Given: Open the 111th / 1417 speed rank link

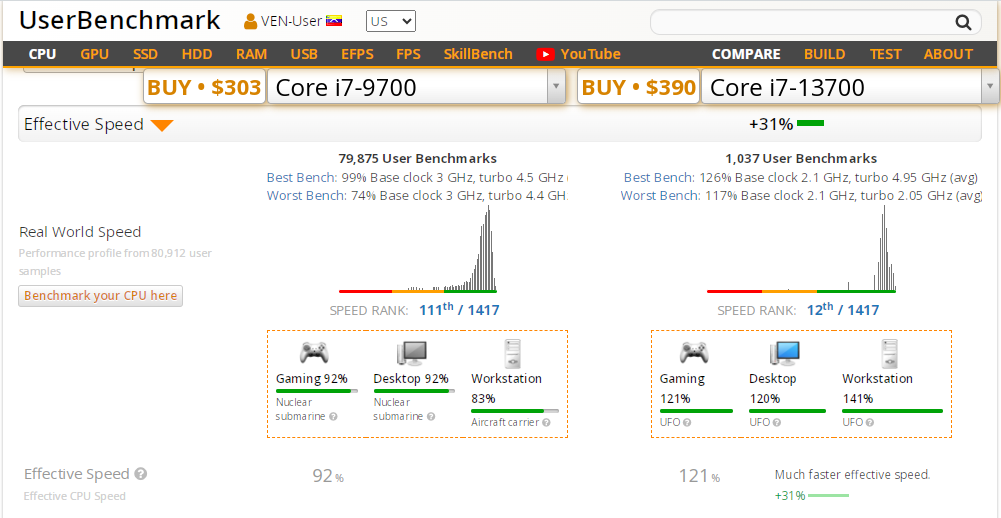Looking at the screenshot, I should pos(459,310).
